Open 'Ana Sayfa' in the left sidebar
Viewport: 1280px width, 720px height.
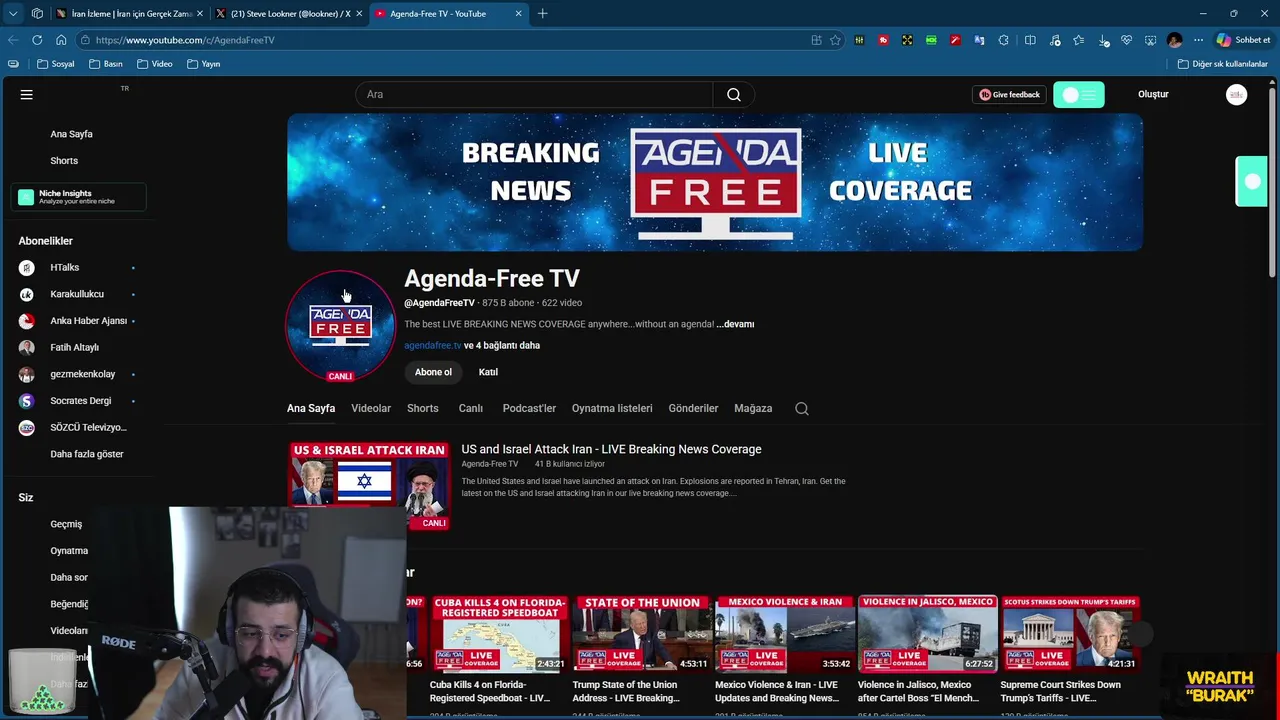[x=71, y=134]
